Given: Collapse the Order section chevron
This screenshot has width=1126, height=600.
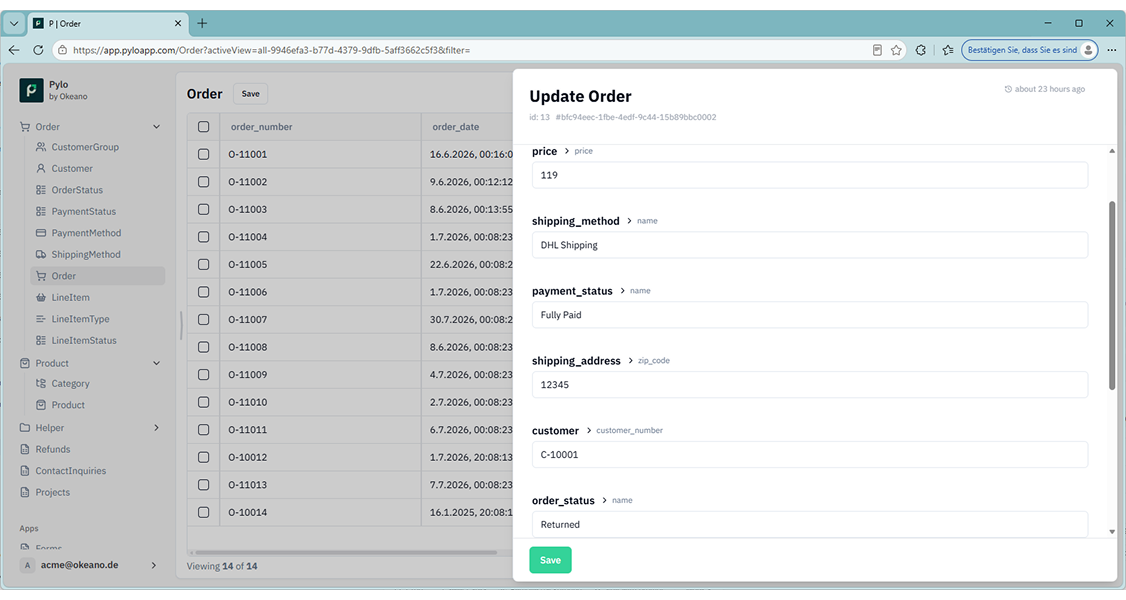Looking at the screenshot, I should (x=157, y=126).
